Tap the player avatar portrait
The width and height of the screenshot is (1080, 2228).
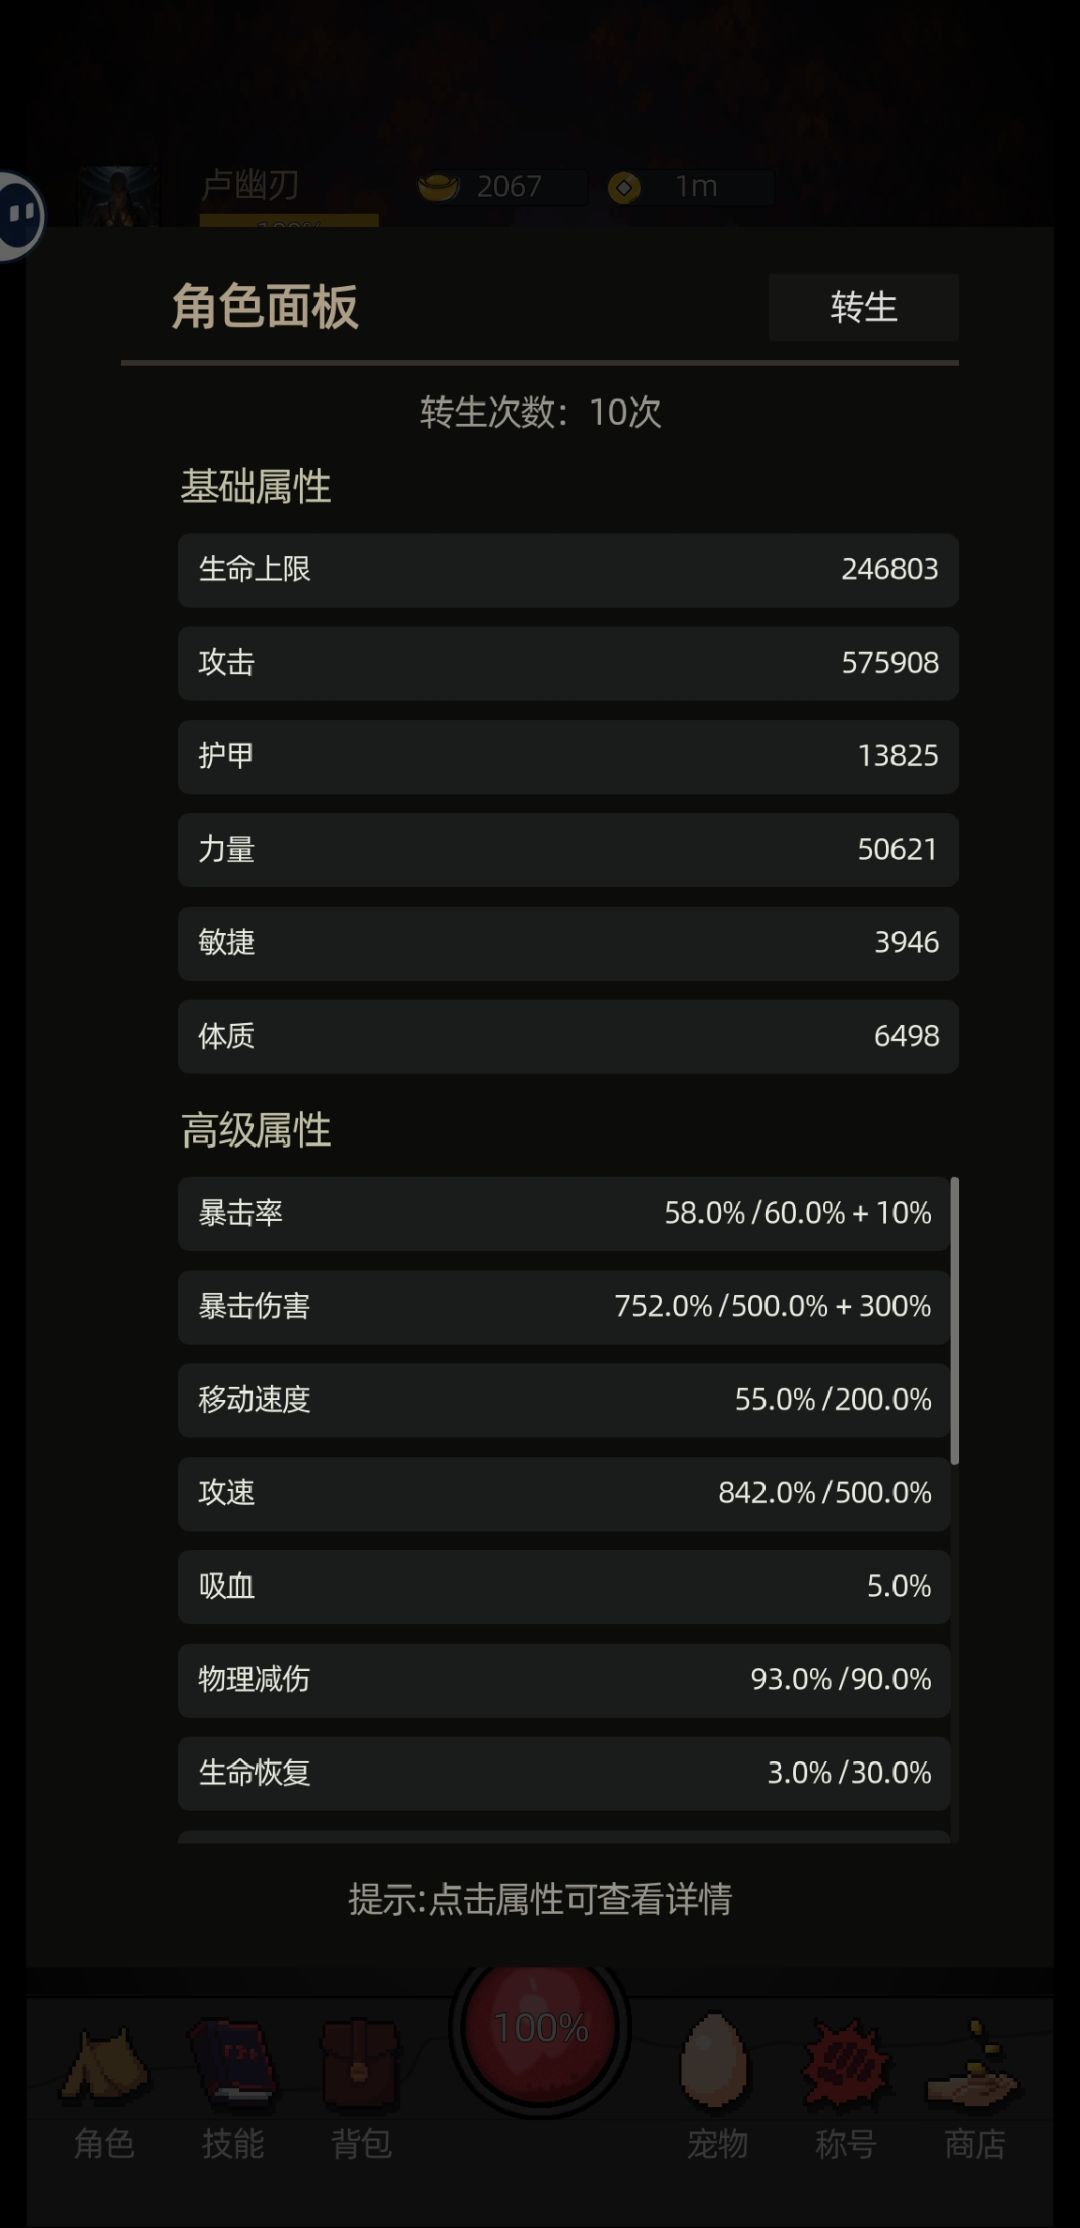click(118, 196)
